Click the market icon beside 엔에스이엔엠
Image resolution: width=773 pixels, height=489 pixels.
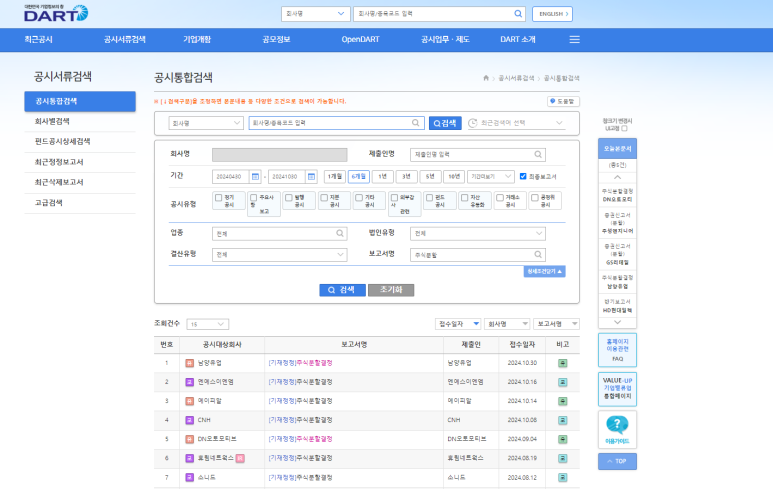coord(189,382)
